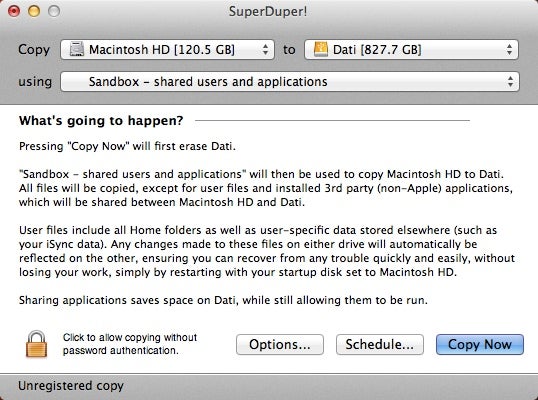
Task: Open the Schedule... dialog
Action: click(380, 344)
